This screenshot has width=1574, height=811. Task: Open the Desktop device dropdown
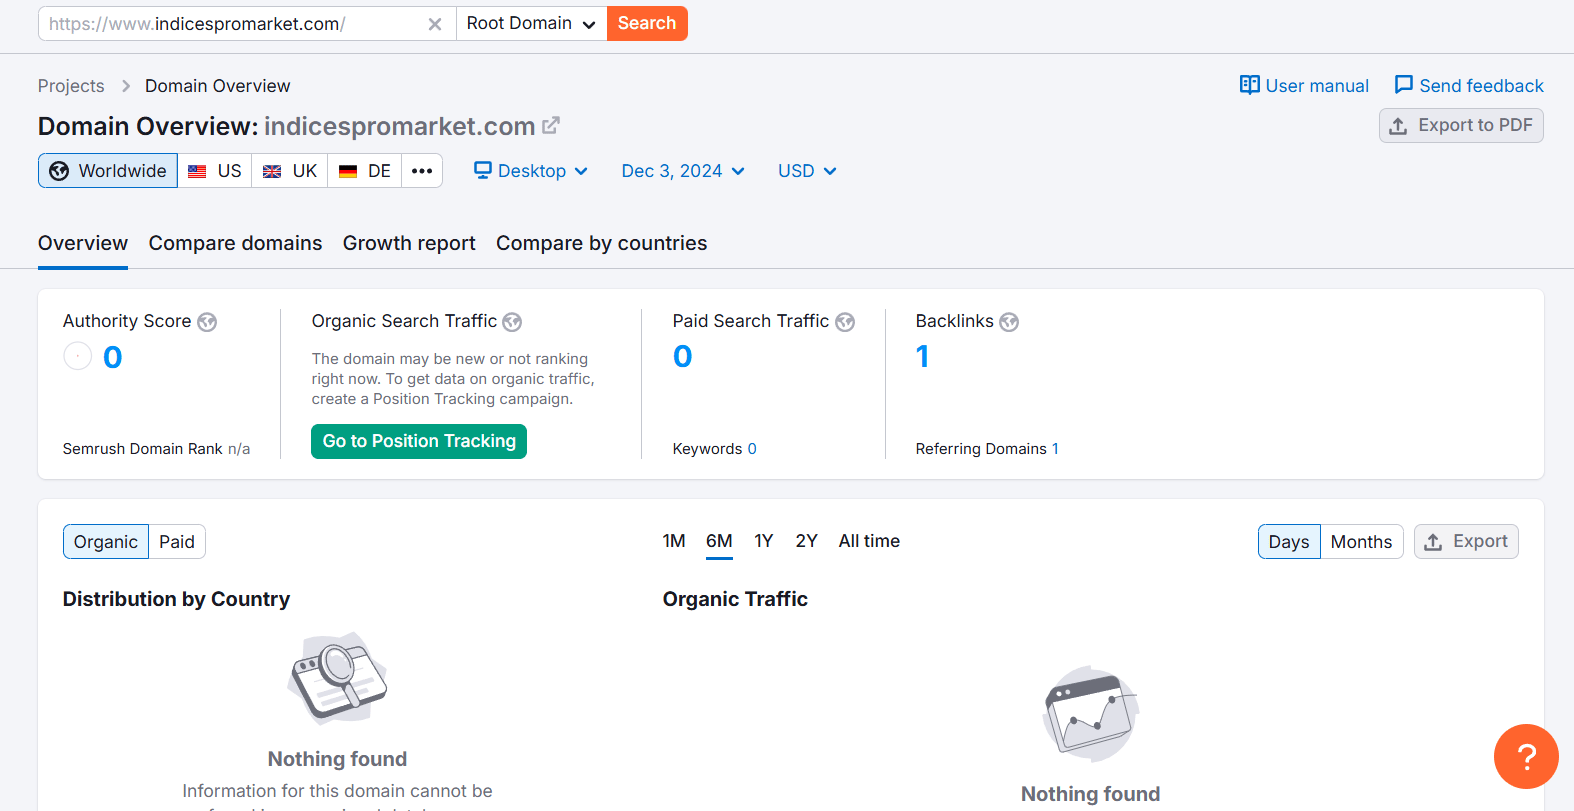(531, 171)
